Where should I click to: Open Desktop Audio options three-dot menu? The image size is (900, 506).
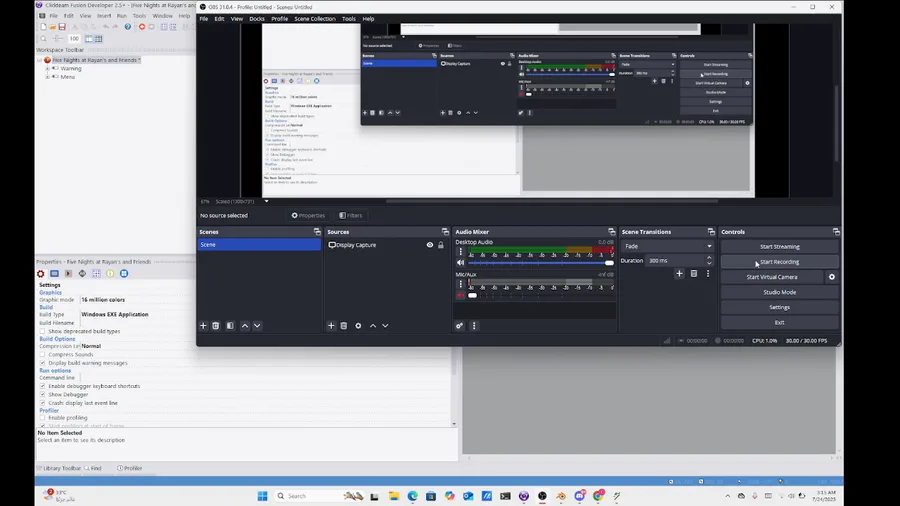coord(460,251)
